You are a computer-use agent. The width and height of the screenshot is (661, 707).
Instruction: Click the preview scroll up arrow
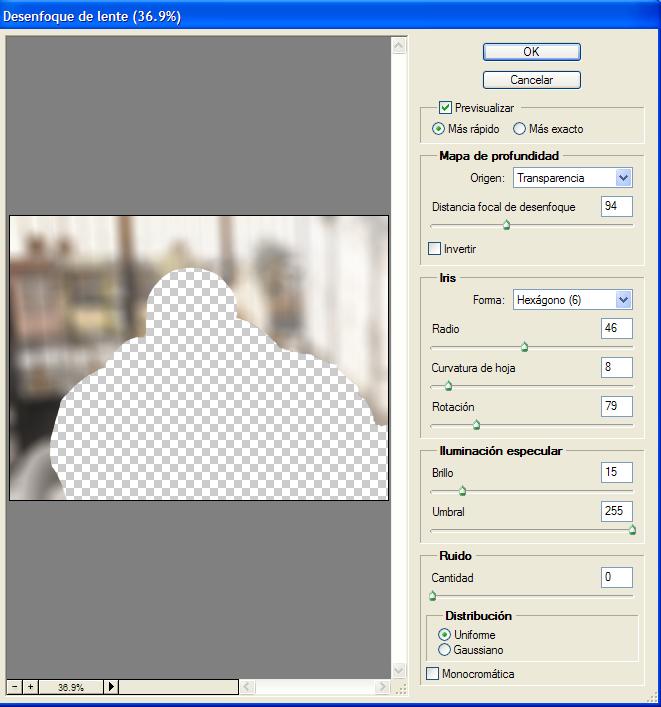tap(399, 46)
